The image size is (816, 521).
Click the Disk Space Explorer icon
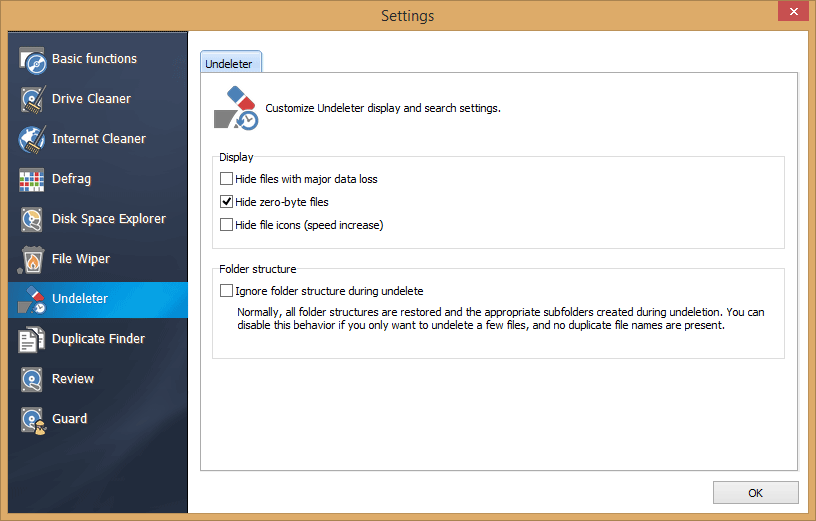(x=33, y=220)
